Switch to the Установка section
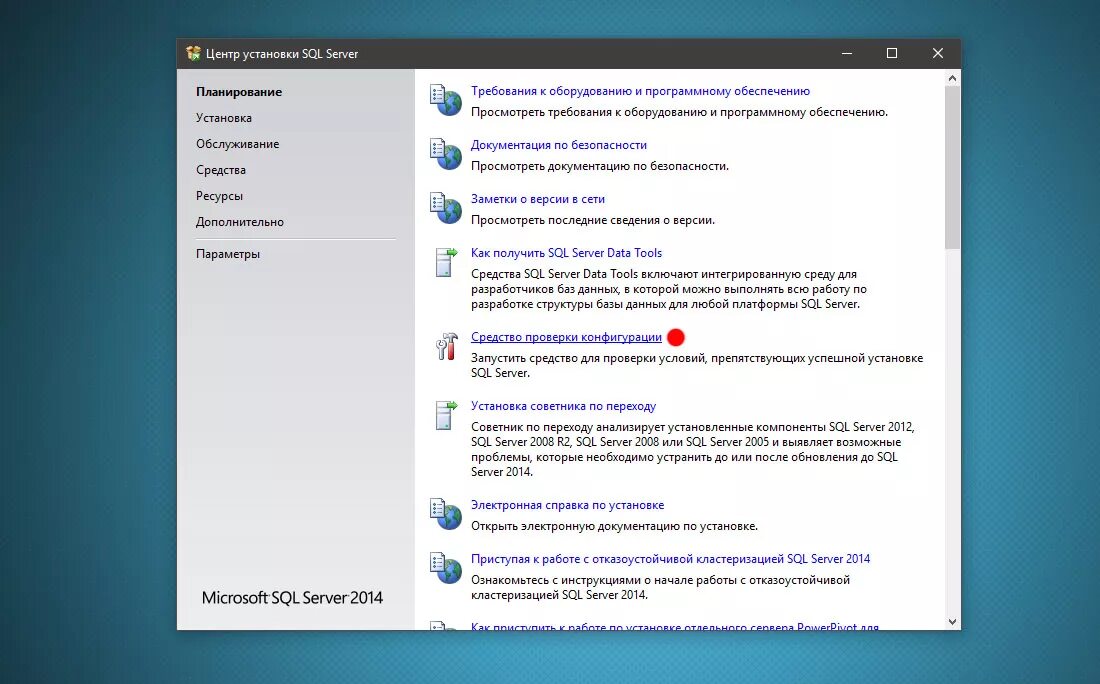1100x684 pixels. point(224,118)
